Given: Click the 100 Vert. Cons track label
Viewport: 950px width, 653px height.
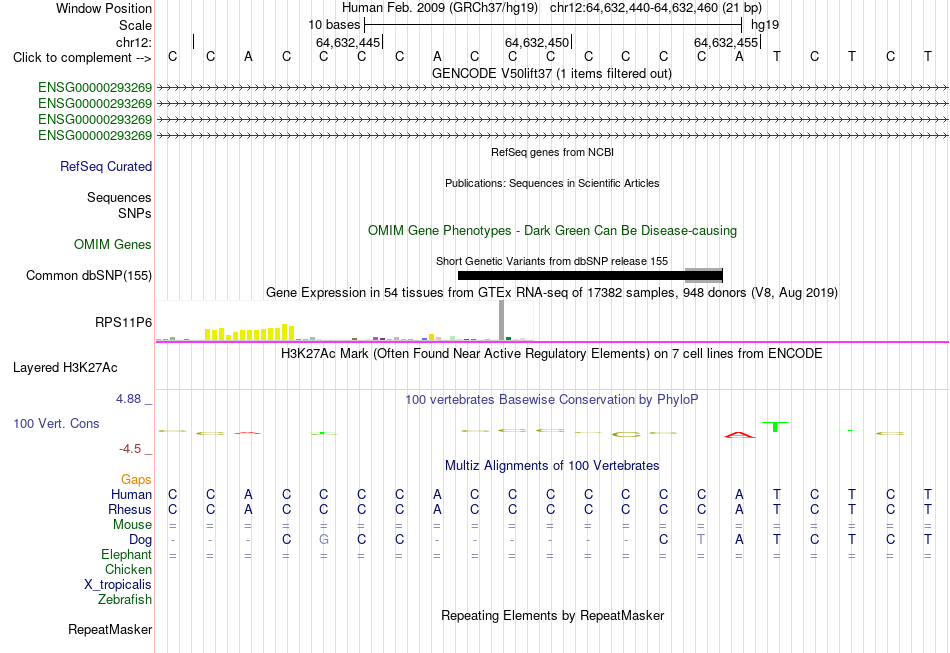Looking at the screenshot, I should tap(56, 423).
